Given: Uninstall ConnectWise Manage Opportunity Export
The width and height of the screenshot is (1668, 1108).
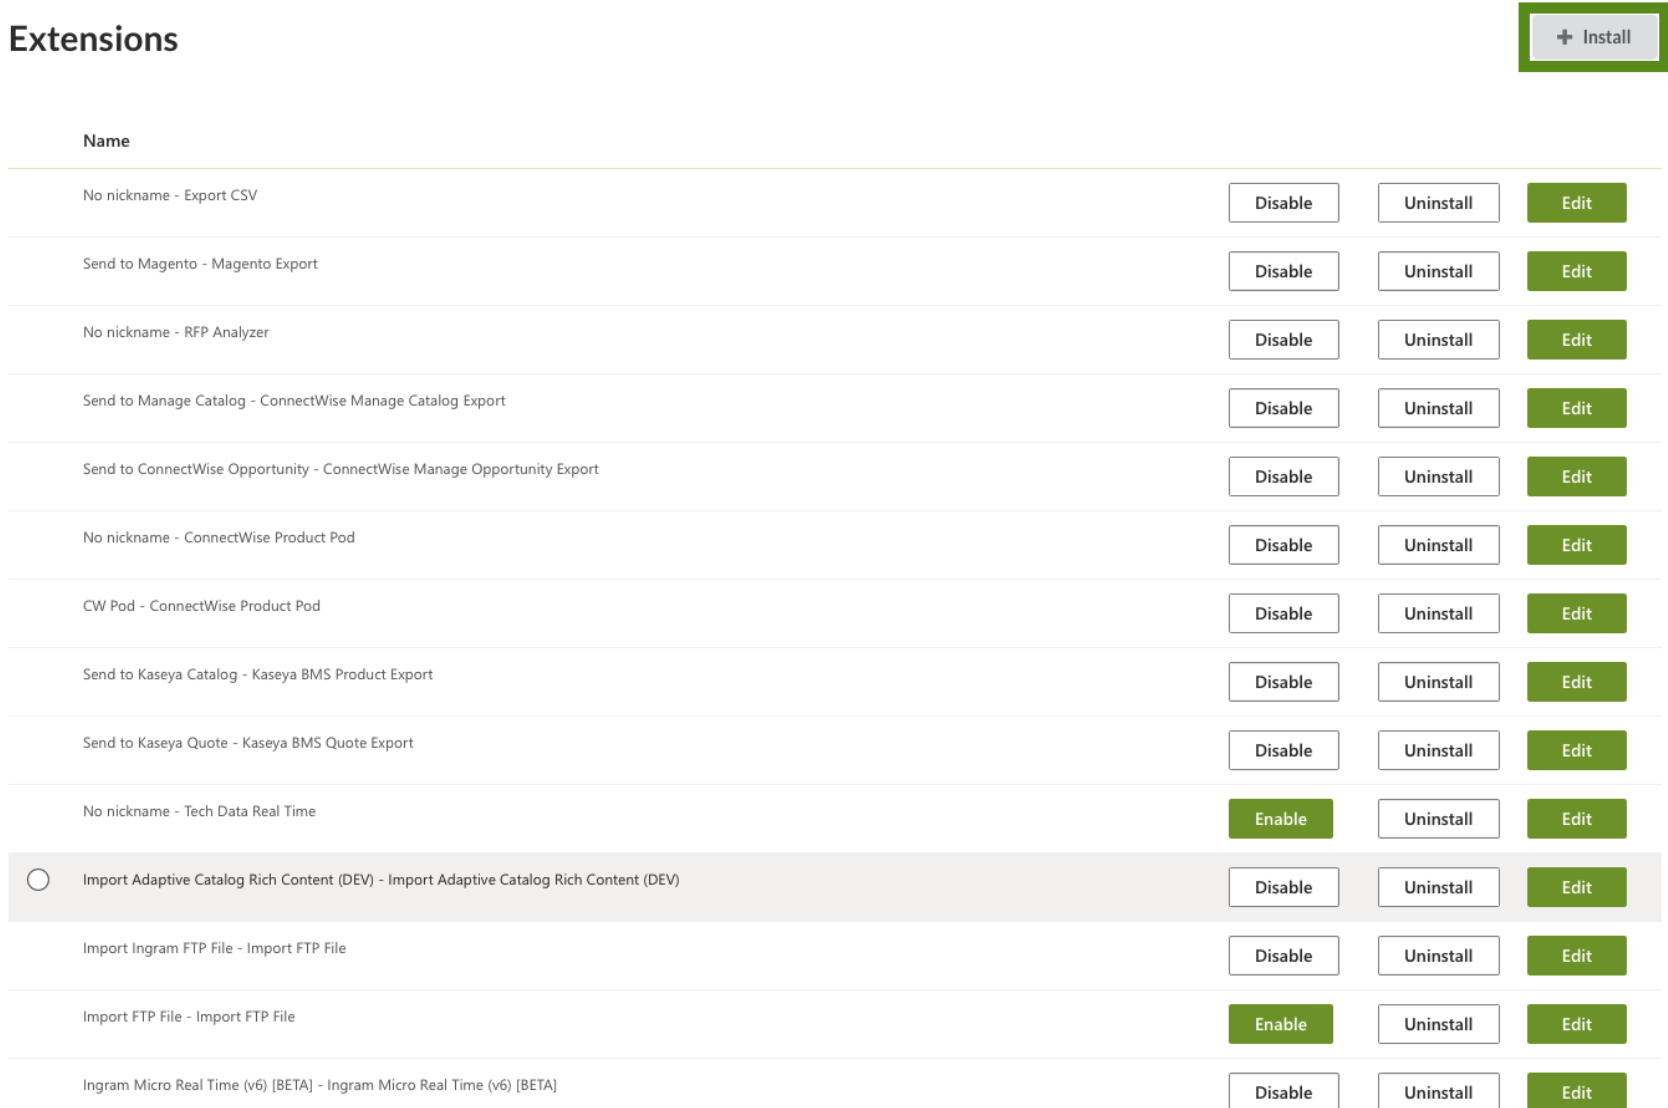Looking at the screenshot, I should coord(1438,477).
